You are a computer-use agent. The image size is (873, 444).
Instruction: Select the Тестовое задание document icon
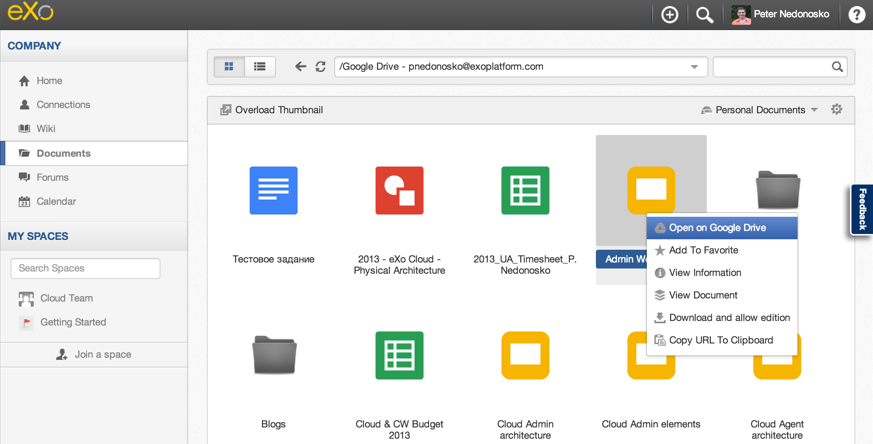click(x=273, y=190)
